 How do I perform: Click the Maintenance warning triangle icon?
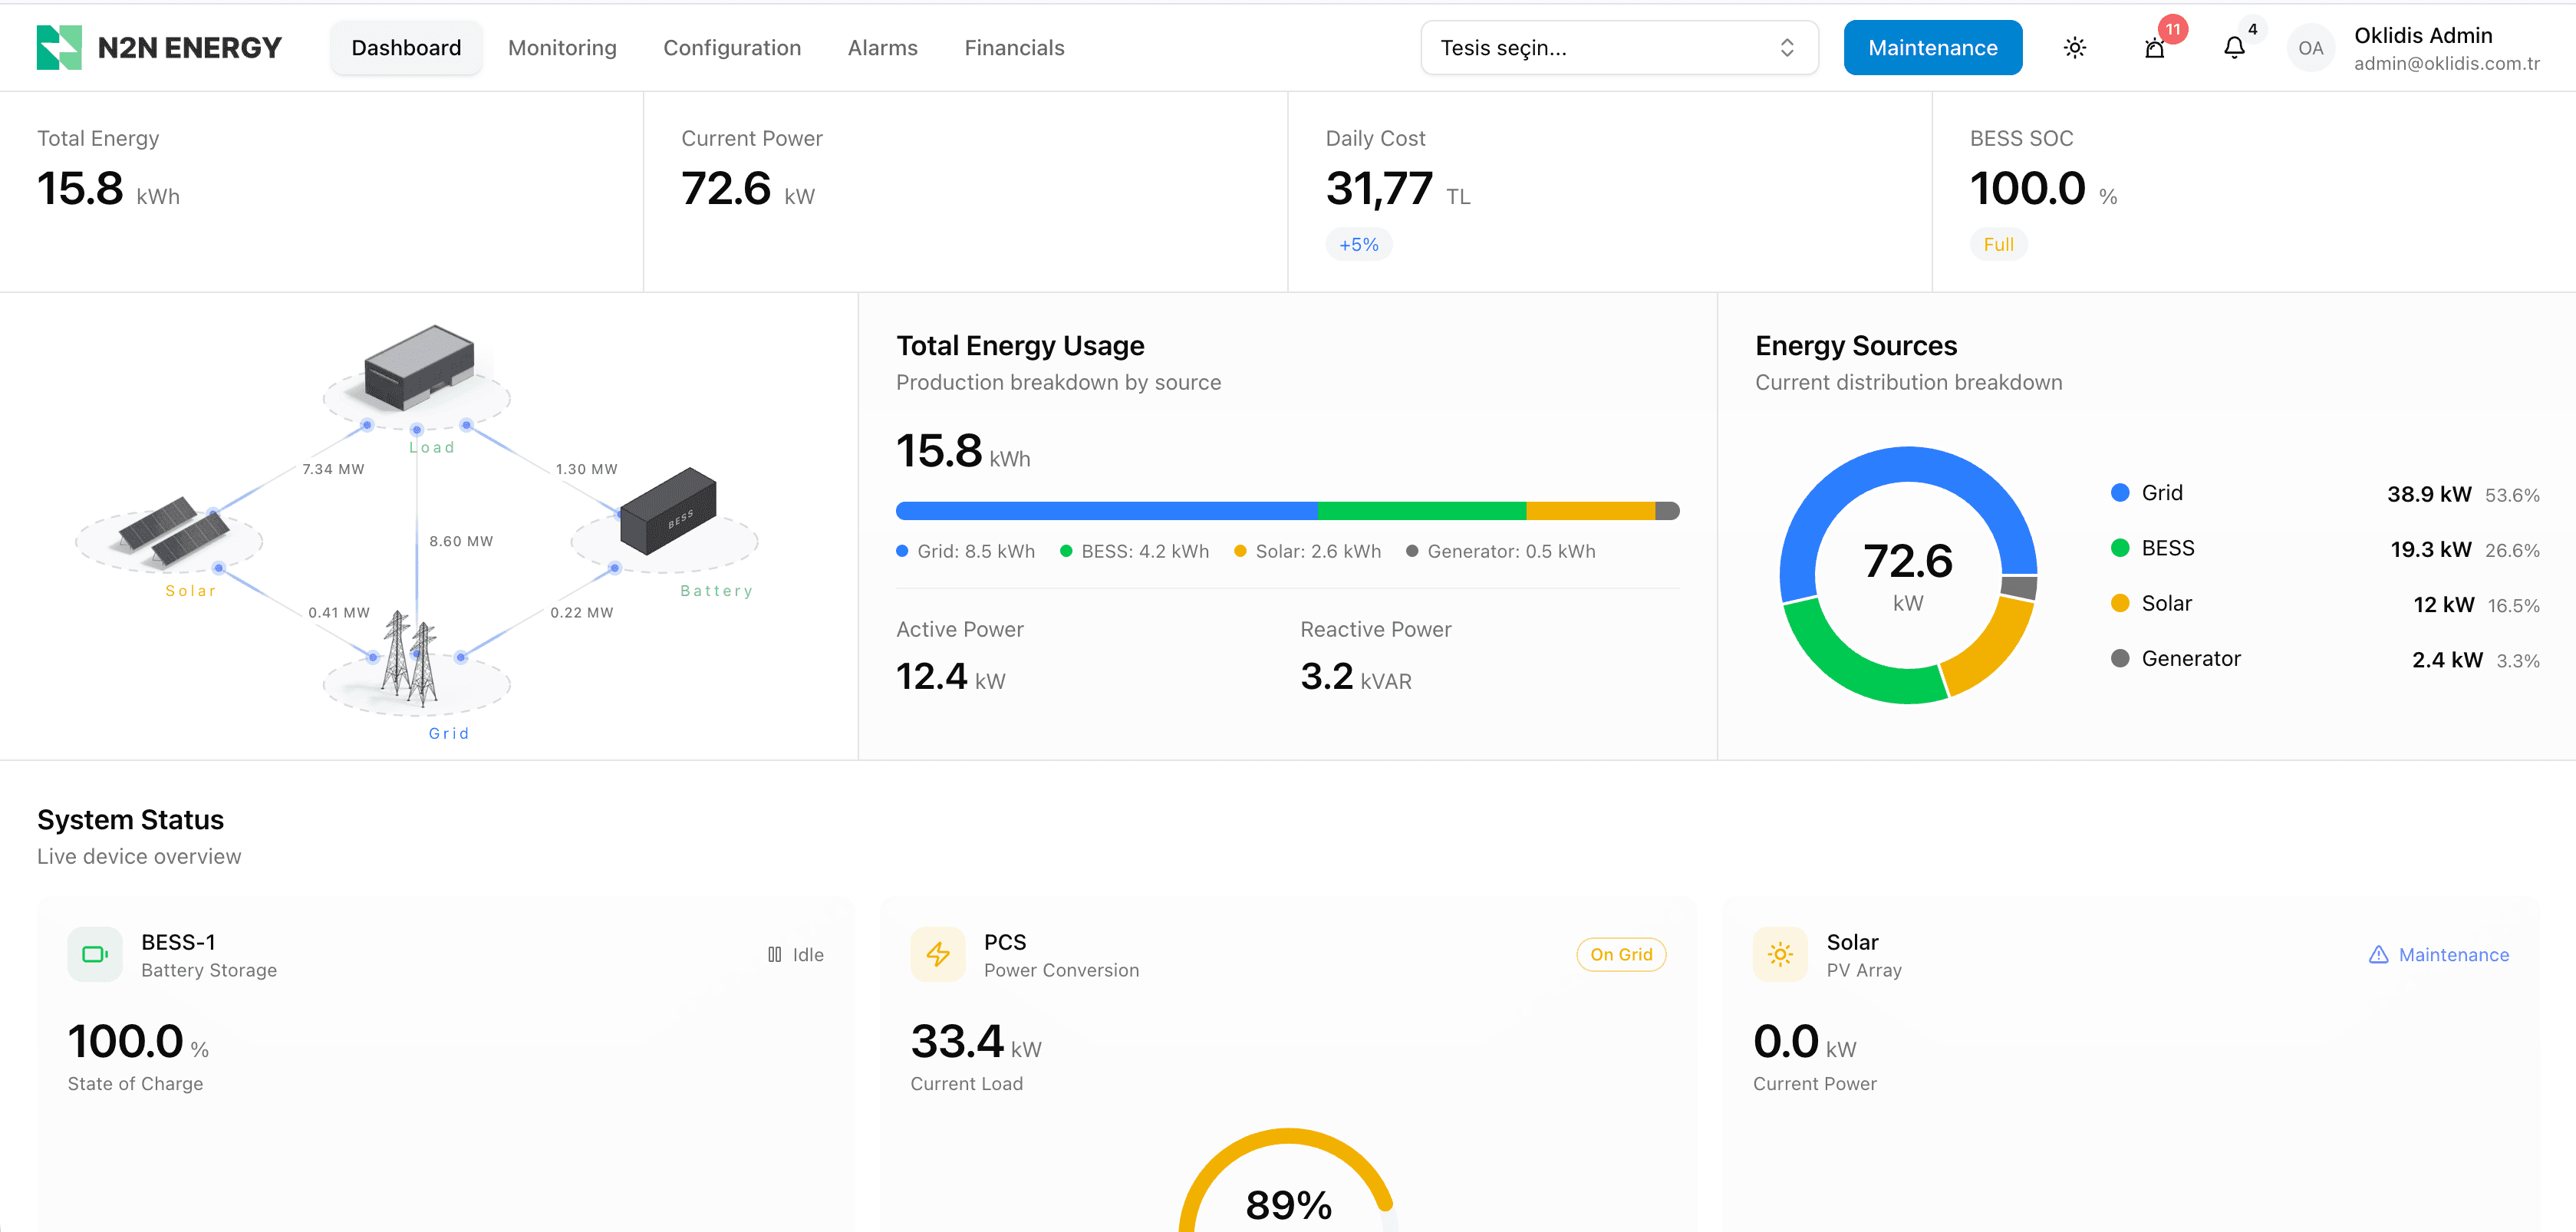[x=2378, y=954]
